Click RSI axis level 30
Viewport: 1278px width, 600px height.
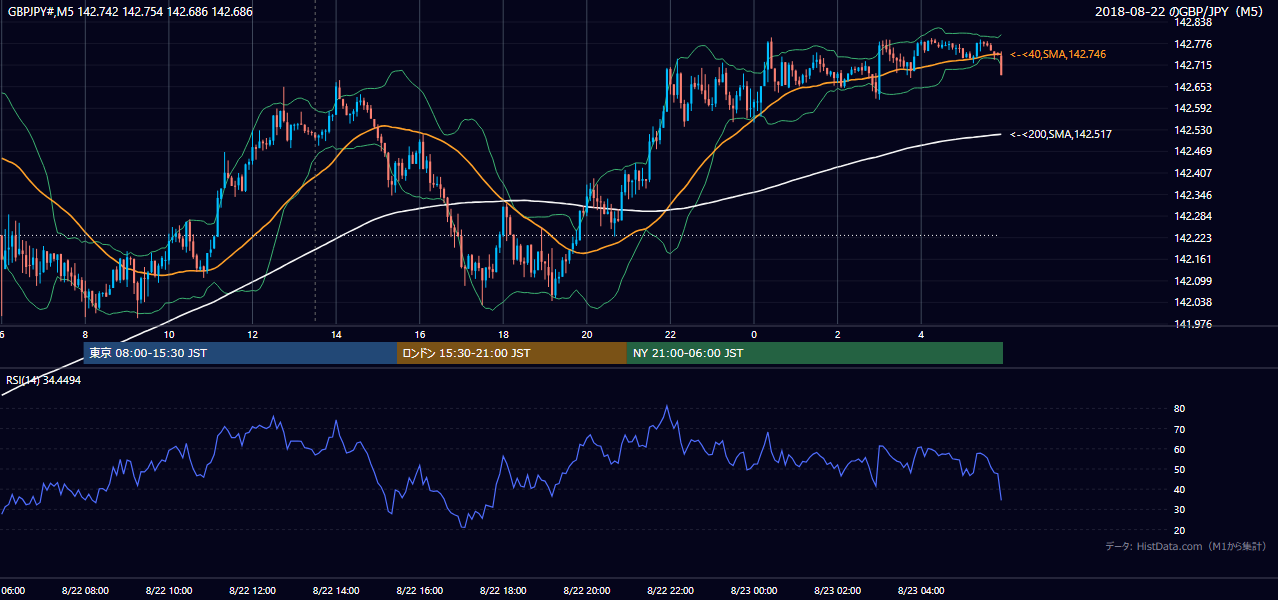(x=1180, y=510)
